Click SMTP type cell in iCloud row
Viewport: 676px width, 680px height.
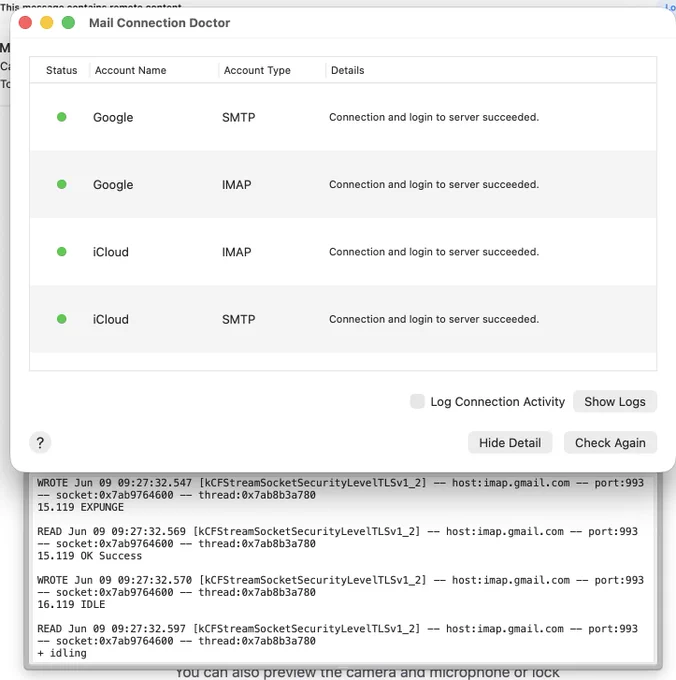point(238,320)
